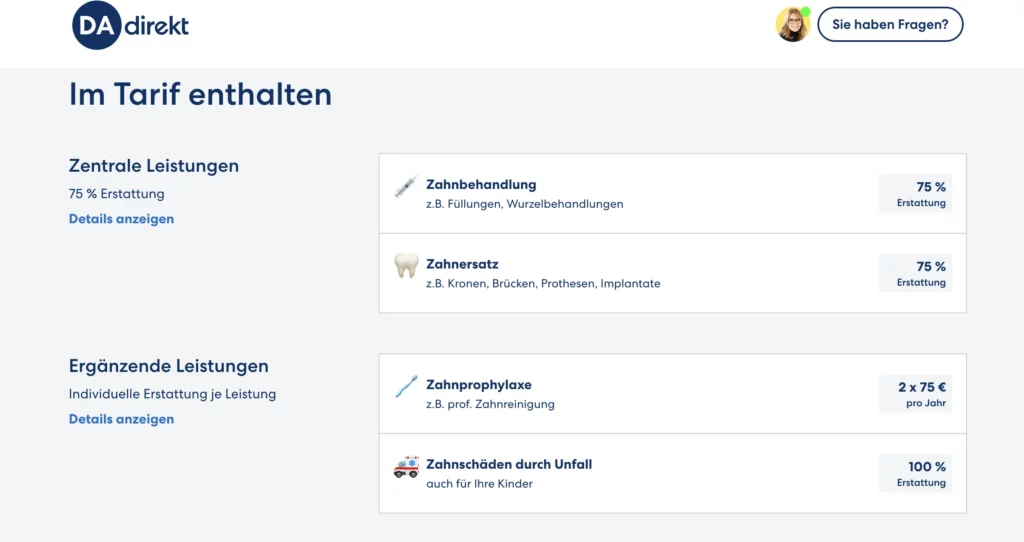The width and height of the screenshot is (1024, 542).
Task: Click the advisor avatar photo
Action: [x=793, y=25]
